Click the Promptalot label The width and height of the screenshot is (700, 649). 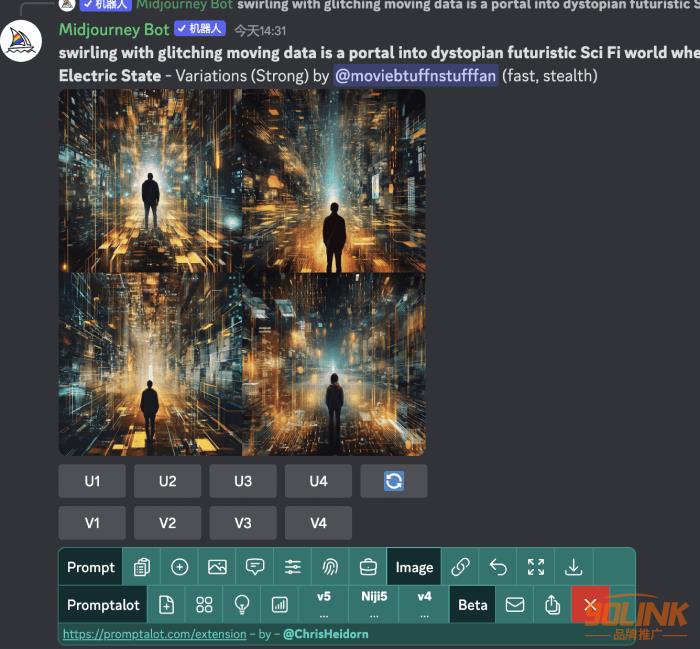[x=103, y=605]
